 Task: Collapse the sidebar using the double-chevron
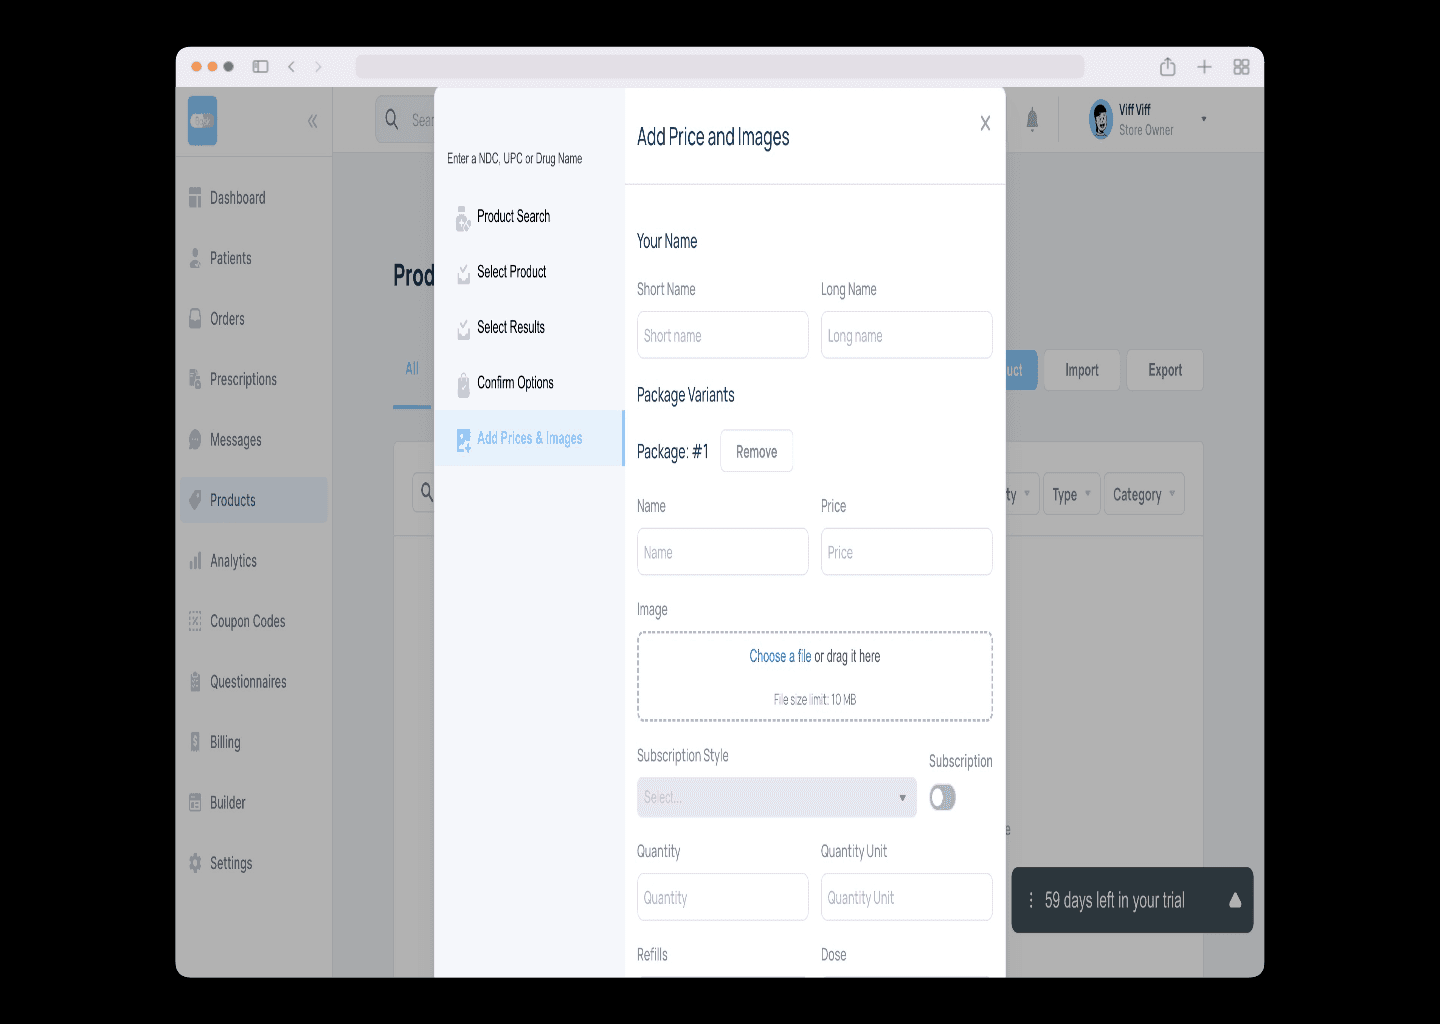312,120
